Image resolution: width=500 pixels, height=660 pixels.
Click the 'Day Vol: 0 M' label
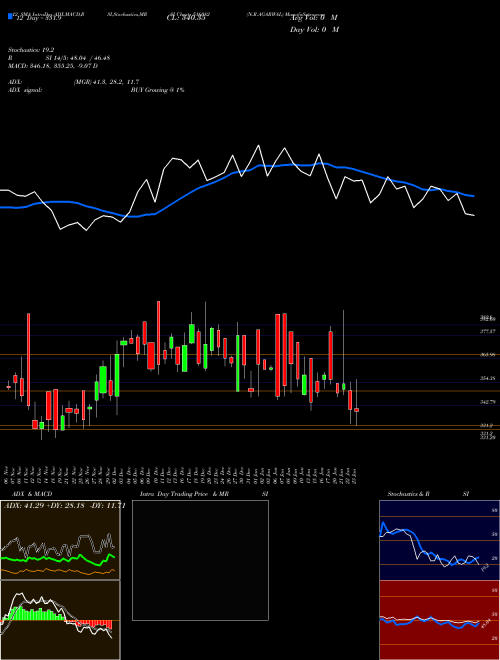(x=314, y=30)
